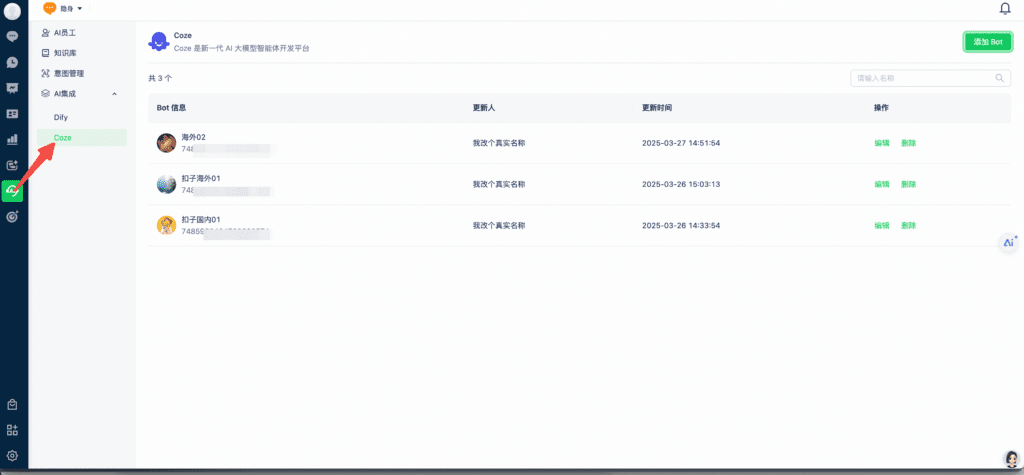Click the bot name 扣子国内01
1024x475 pixels.
(x=201, y=220)
